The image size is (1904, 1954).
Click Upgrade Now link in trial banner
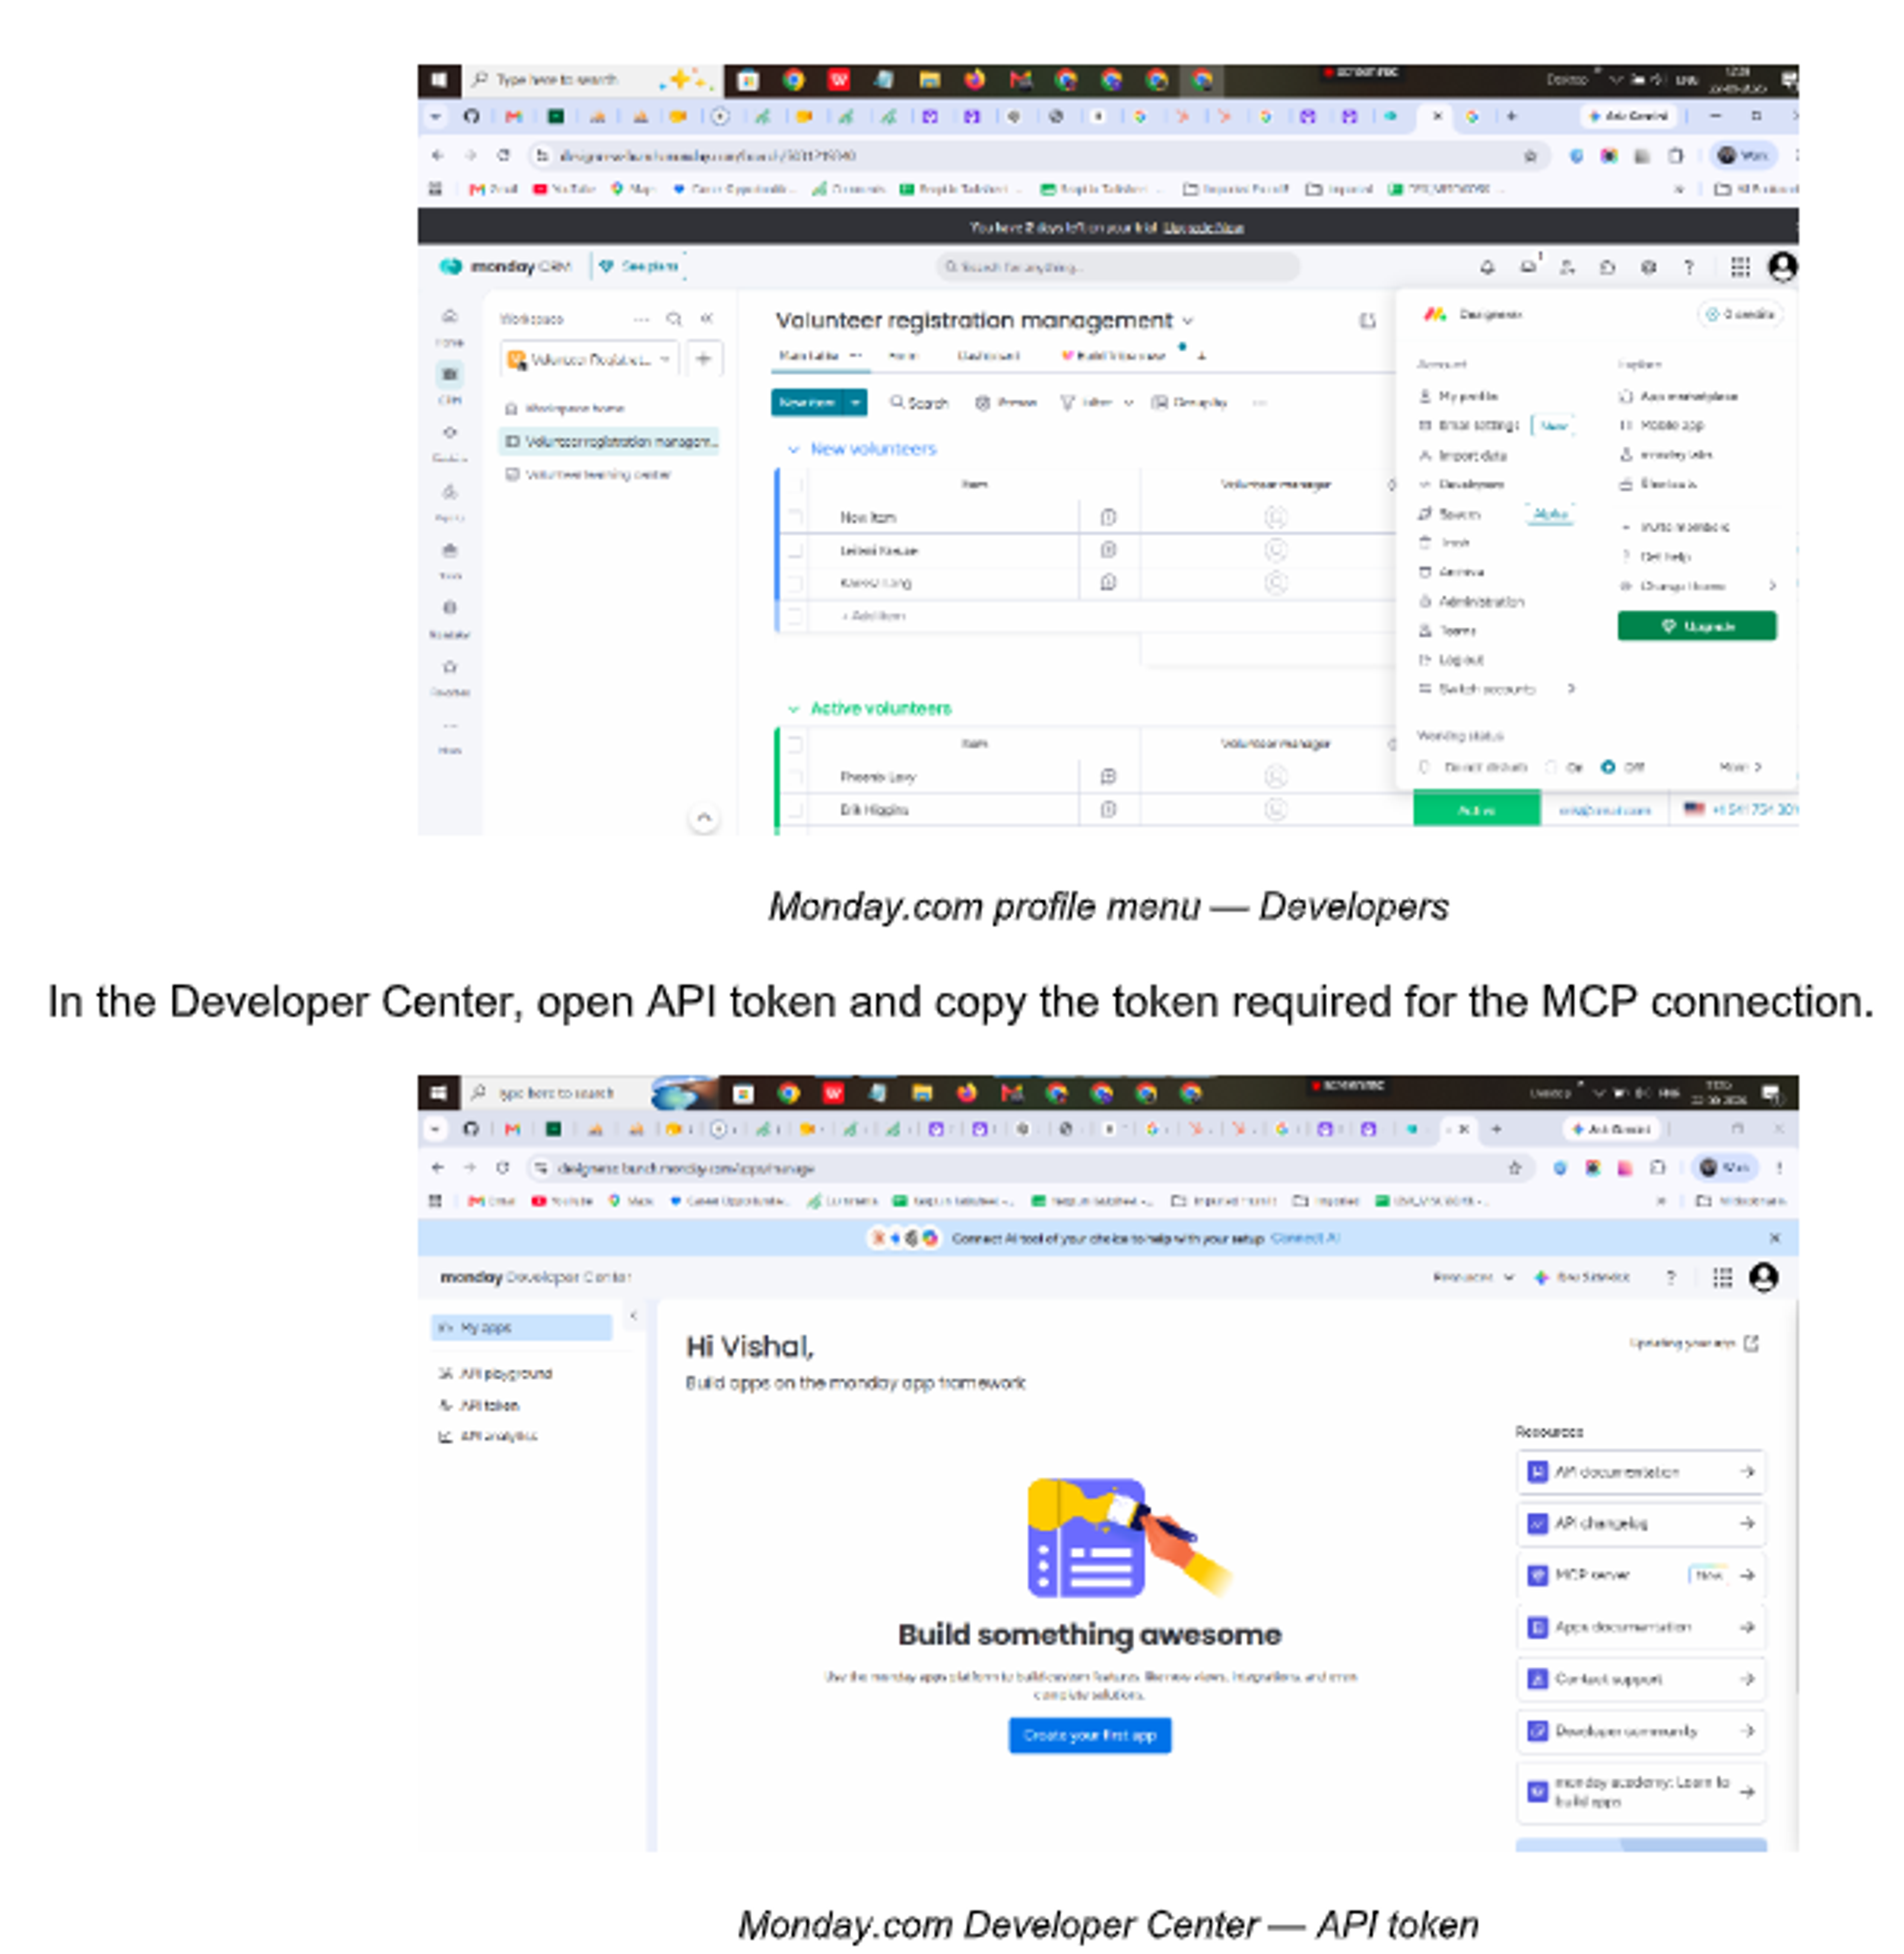click(x=1203, y=228)
